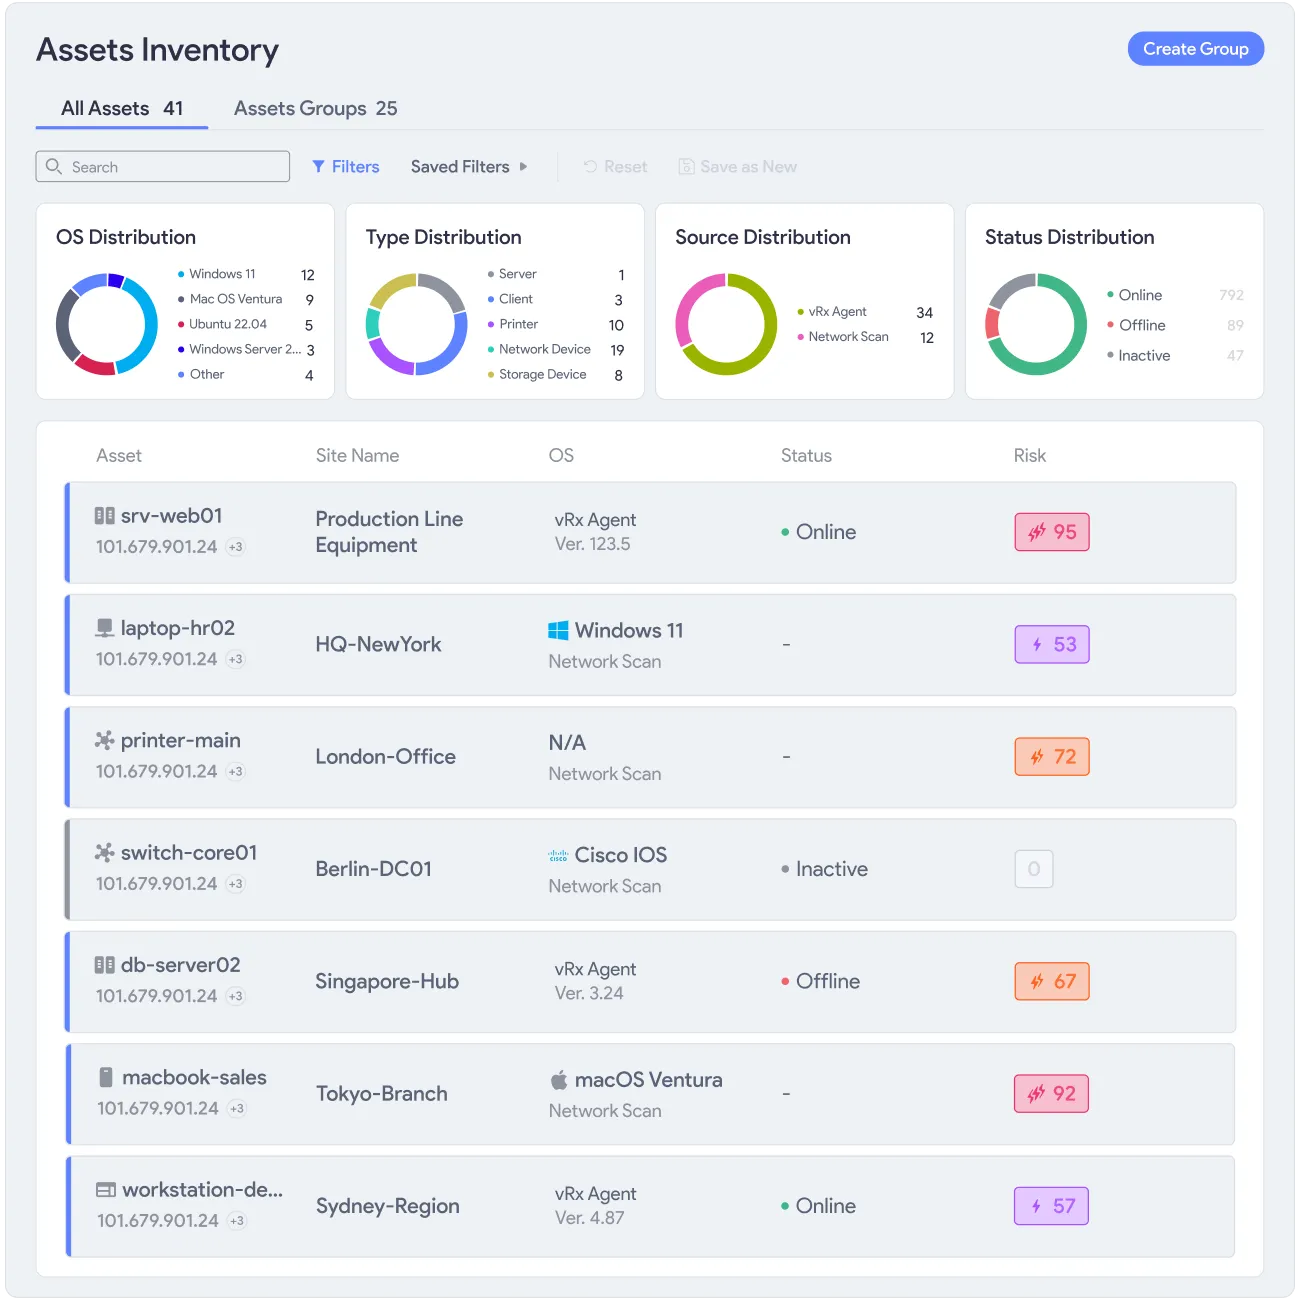
Task: Click the Type Distribution donut chart
Action: coord(416,324)
